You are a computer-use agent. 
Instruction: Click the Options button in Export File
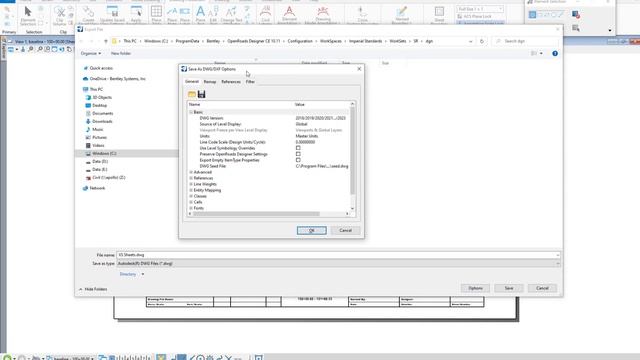[x=475, y=288]
